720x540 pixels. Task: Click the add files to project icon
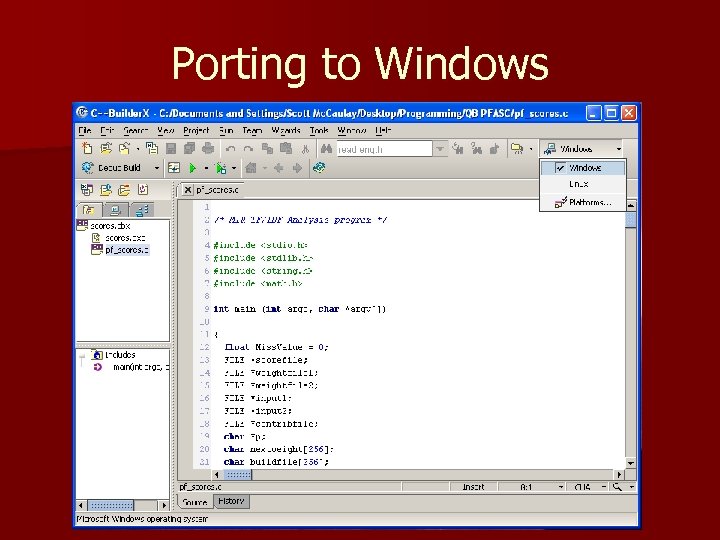[106, 190]
